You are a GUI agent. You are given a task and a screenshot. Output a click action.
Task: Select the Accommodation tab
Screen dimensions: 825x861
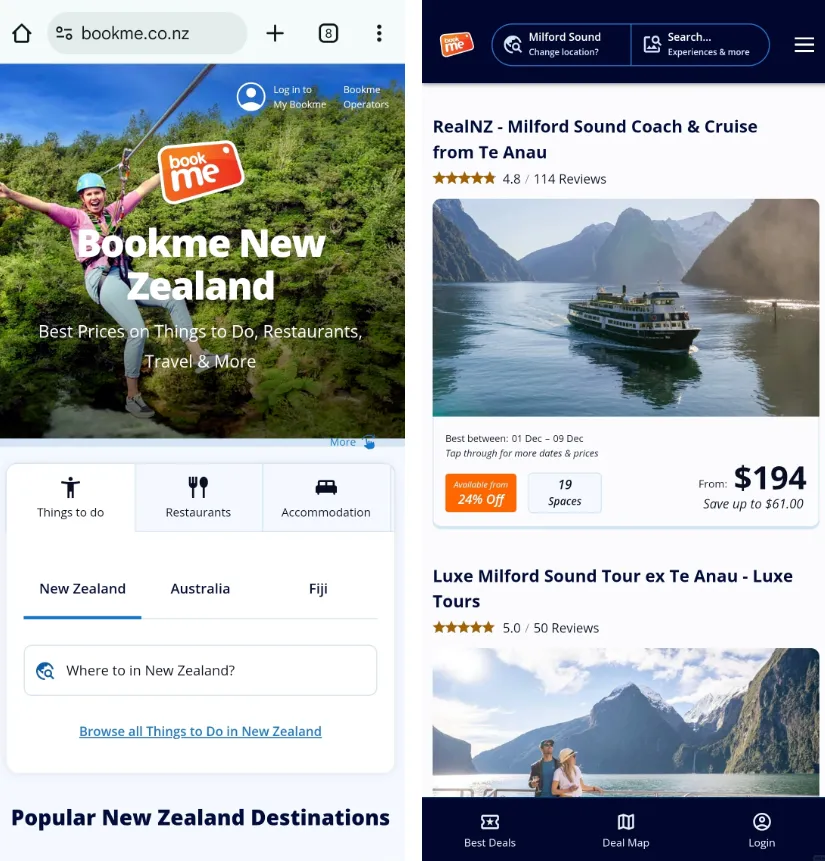[x=326, y=497]
